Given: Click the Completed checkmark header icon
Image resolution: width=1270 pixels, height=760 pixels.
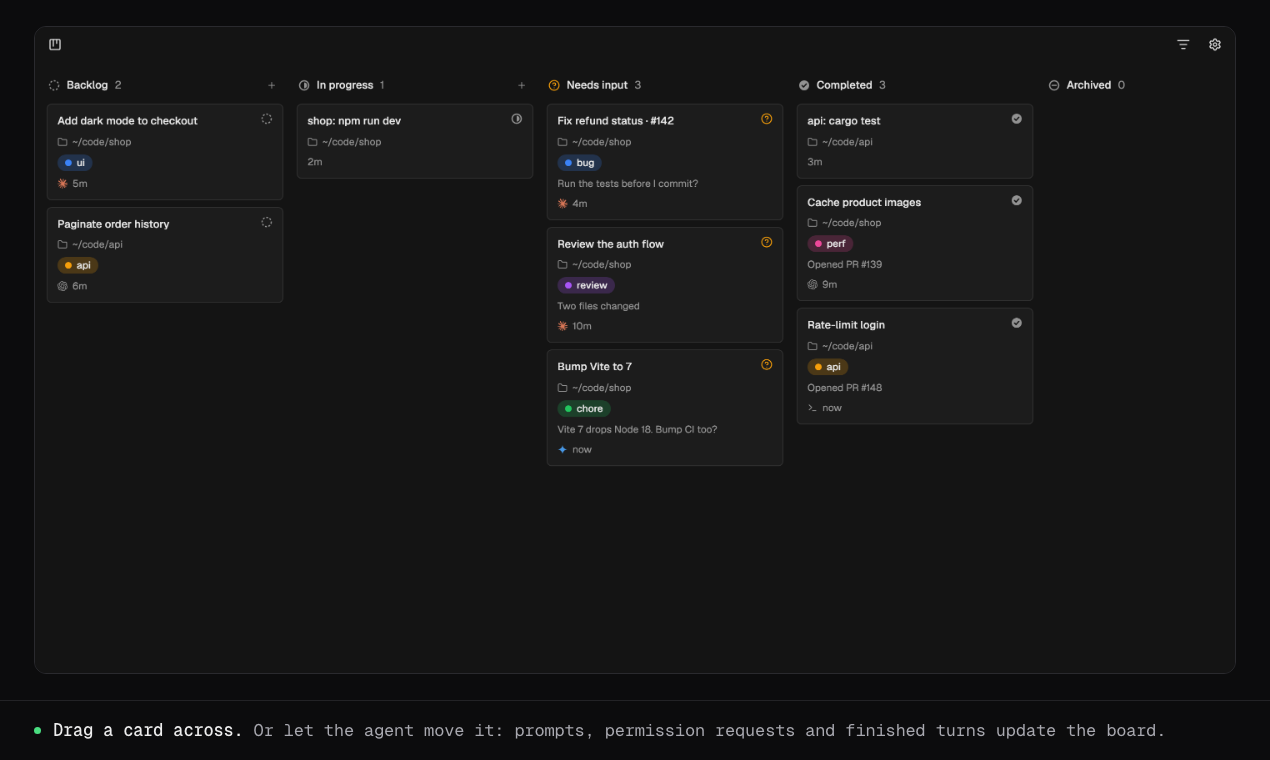Looking at the screenshot, I should pos(804,85).
